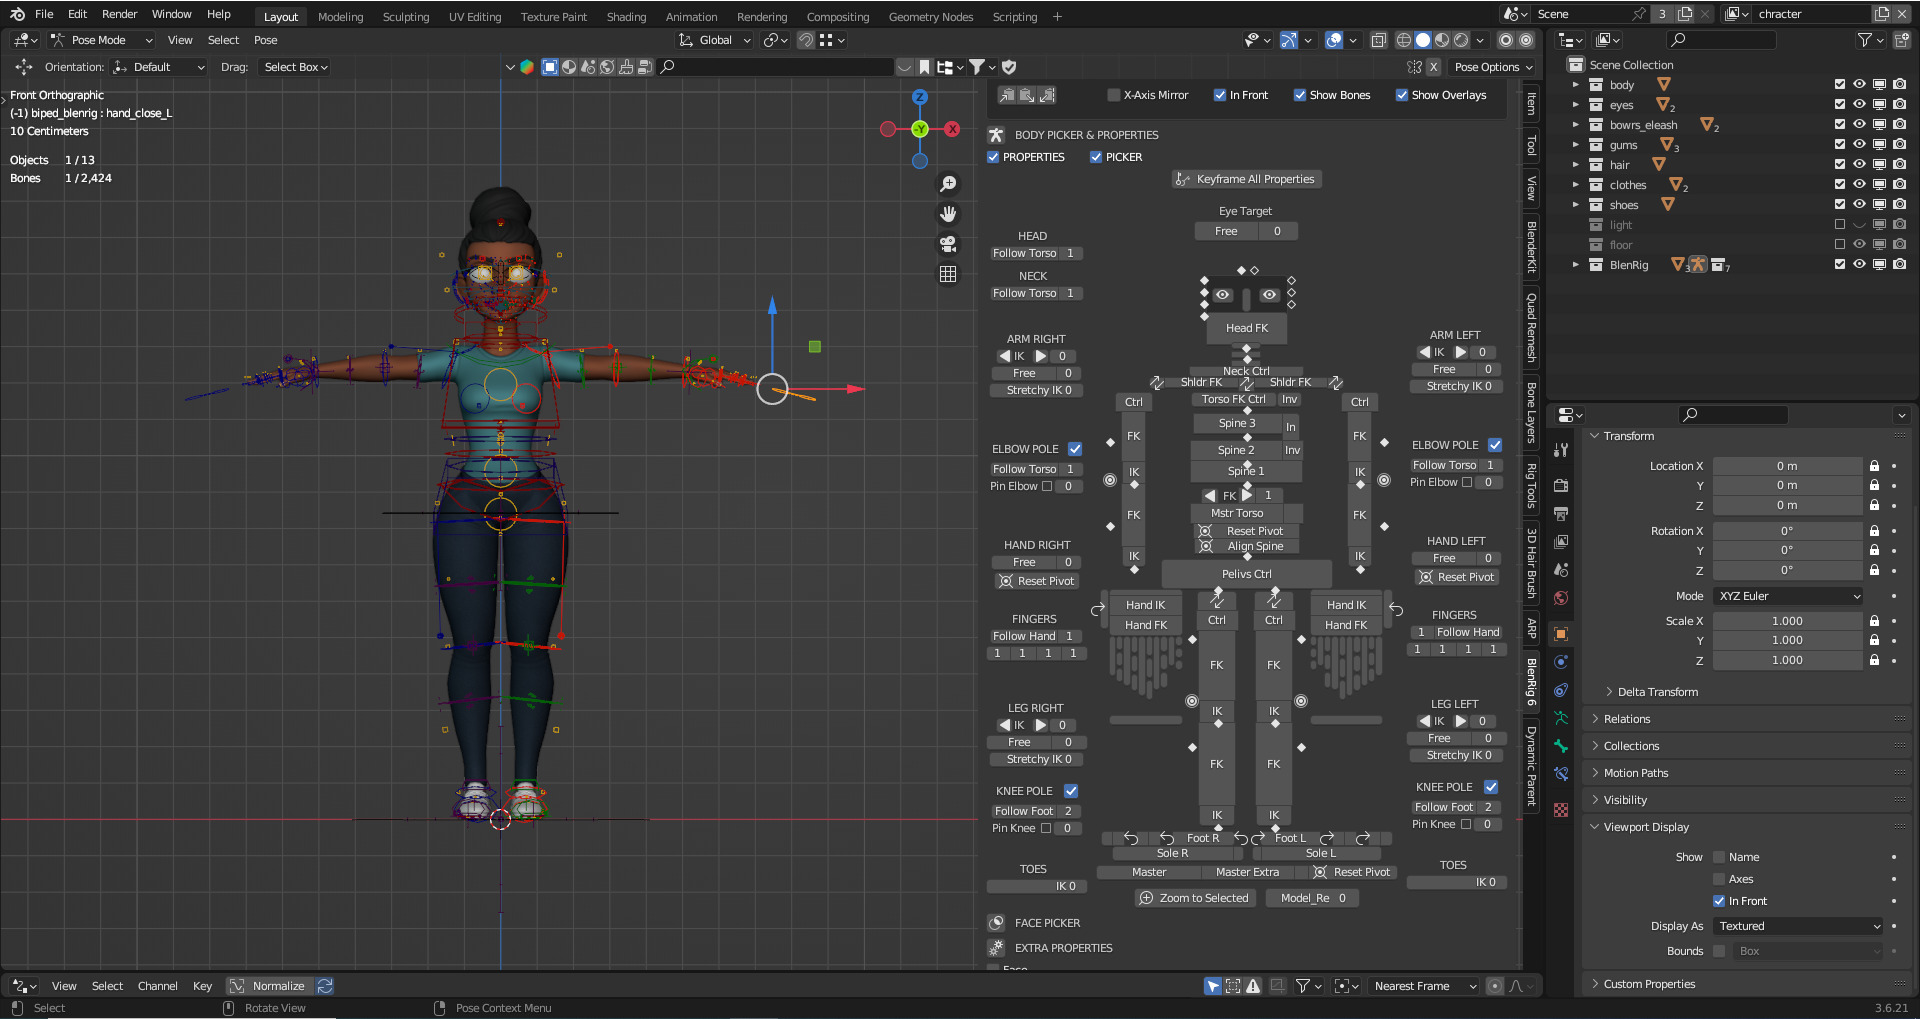Switch to perspective/orthographic grid icon
Viewport: 1920px width, 1019px height.
(x=948, y=274)
